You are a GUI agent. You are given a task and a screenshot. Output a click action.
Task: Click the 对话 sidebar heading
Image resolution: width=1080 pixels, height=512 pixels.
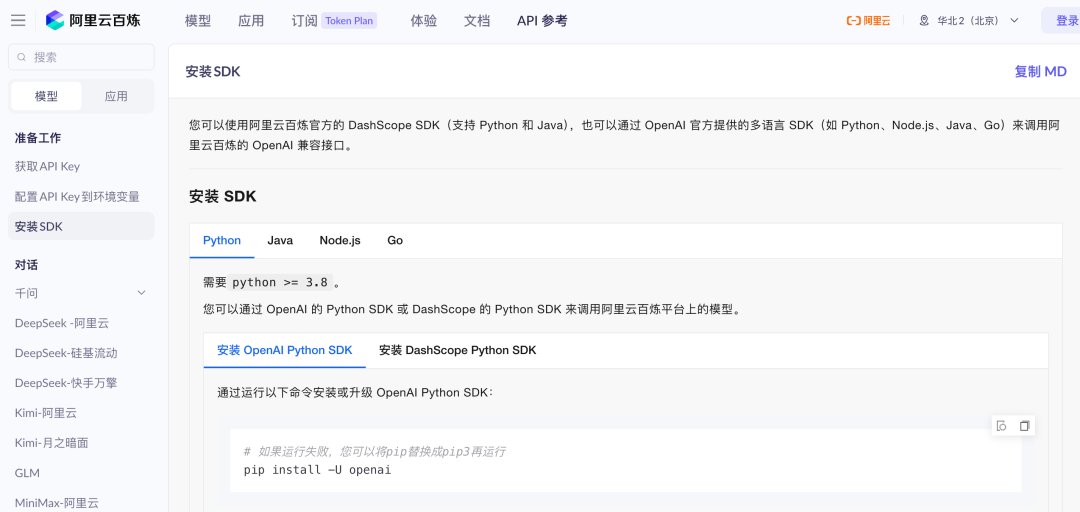pyautogui.click(x=26, y=265)
